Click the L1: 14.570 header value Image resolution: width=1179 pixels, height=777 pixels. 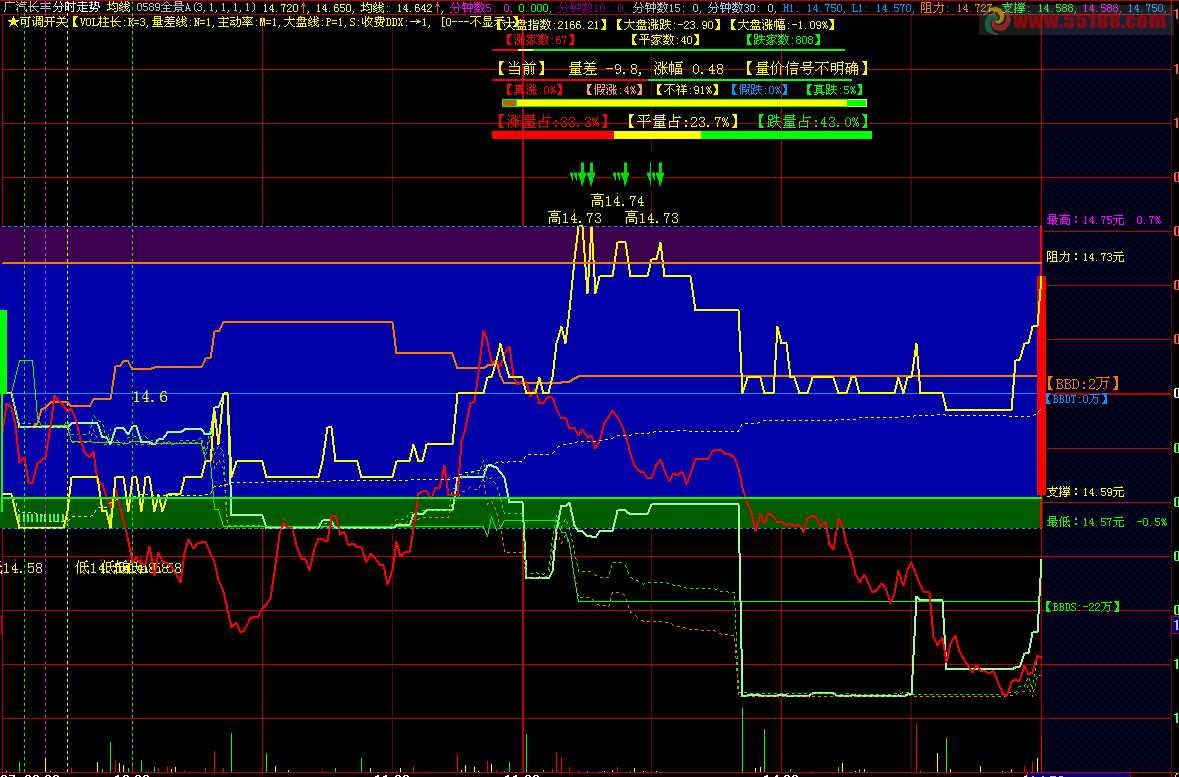(880, 8)
